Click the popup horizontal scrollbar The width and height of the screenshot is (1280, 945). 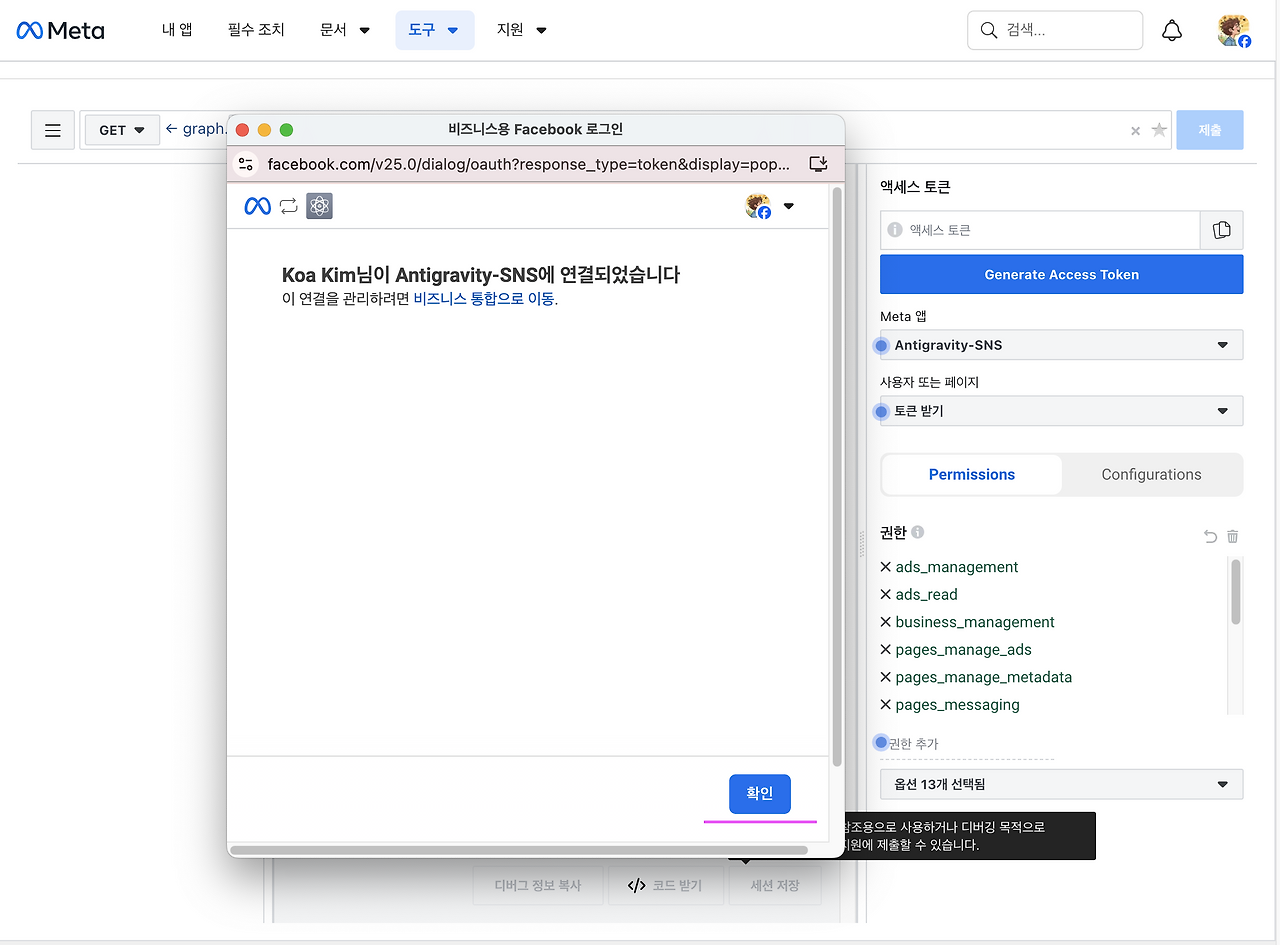click(x=518, y=850)
